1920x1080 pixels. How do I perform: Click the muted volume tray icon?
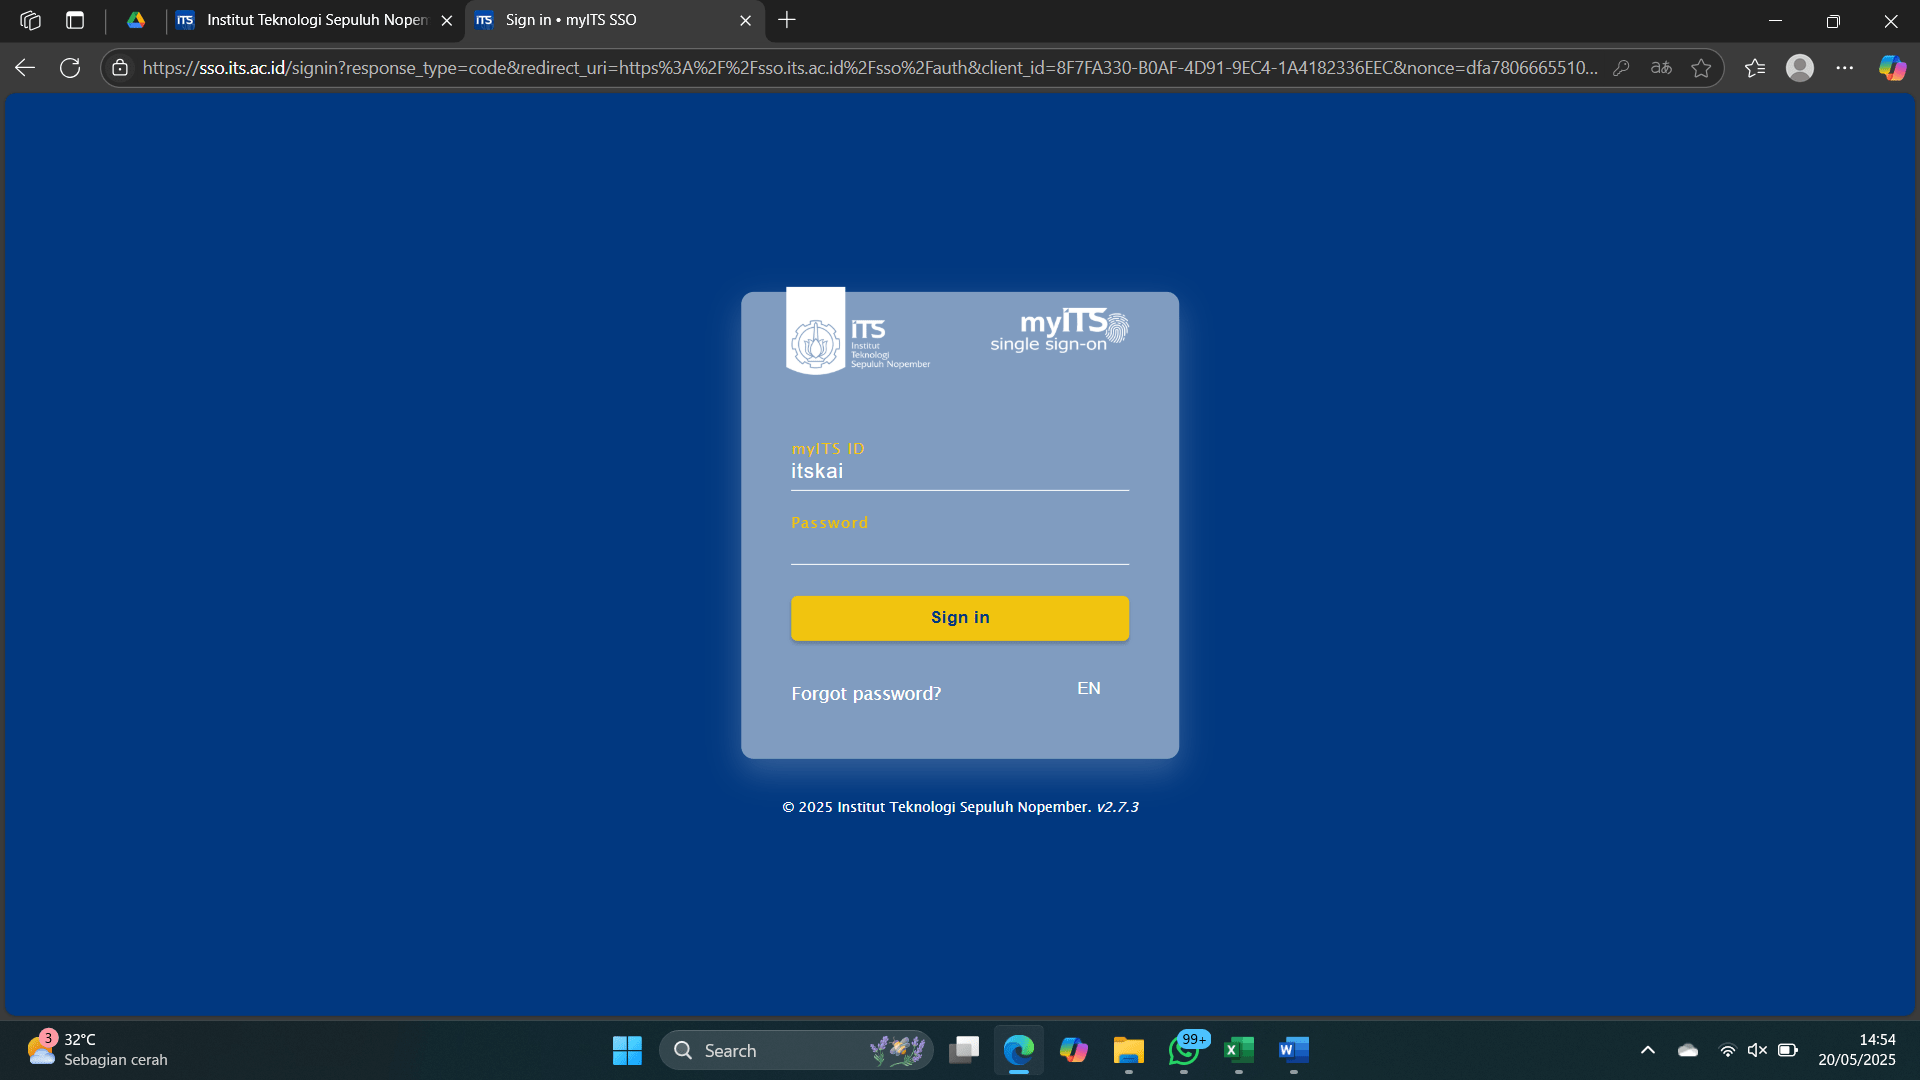pyautogui.click(x=1757, y=1050)
